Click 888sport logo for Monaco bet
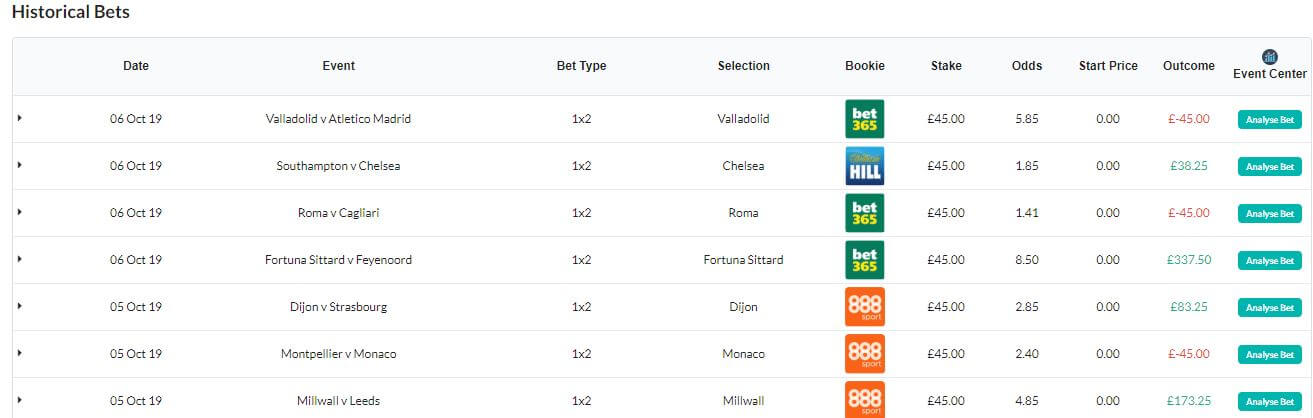Screen dimensions: 1313x418 coord(864,354)
